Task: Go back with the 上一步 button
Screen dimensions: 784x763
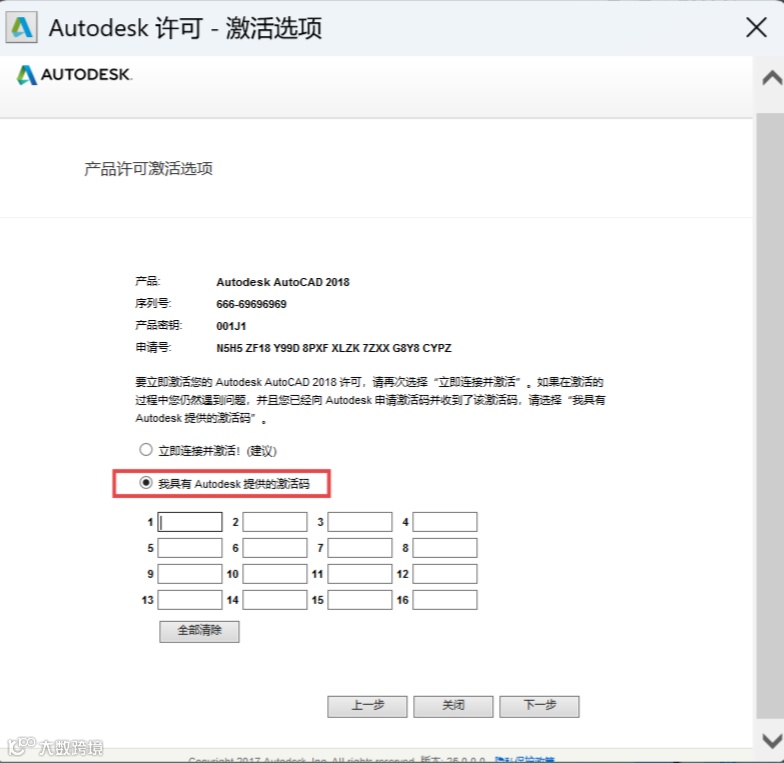Action: 368,706
